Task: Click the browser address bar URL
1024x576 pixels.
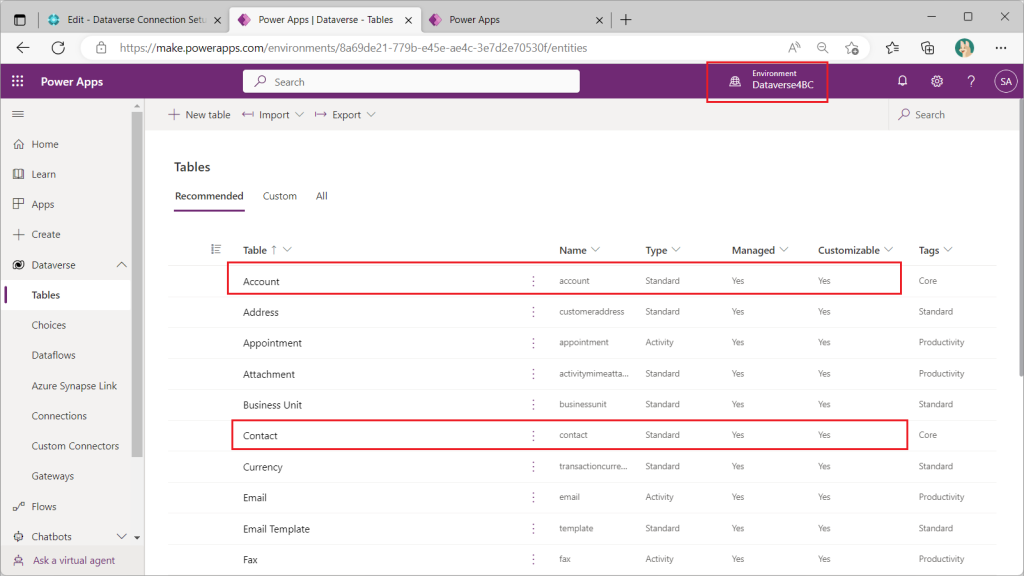Action: (353, 48)
